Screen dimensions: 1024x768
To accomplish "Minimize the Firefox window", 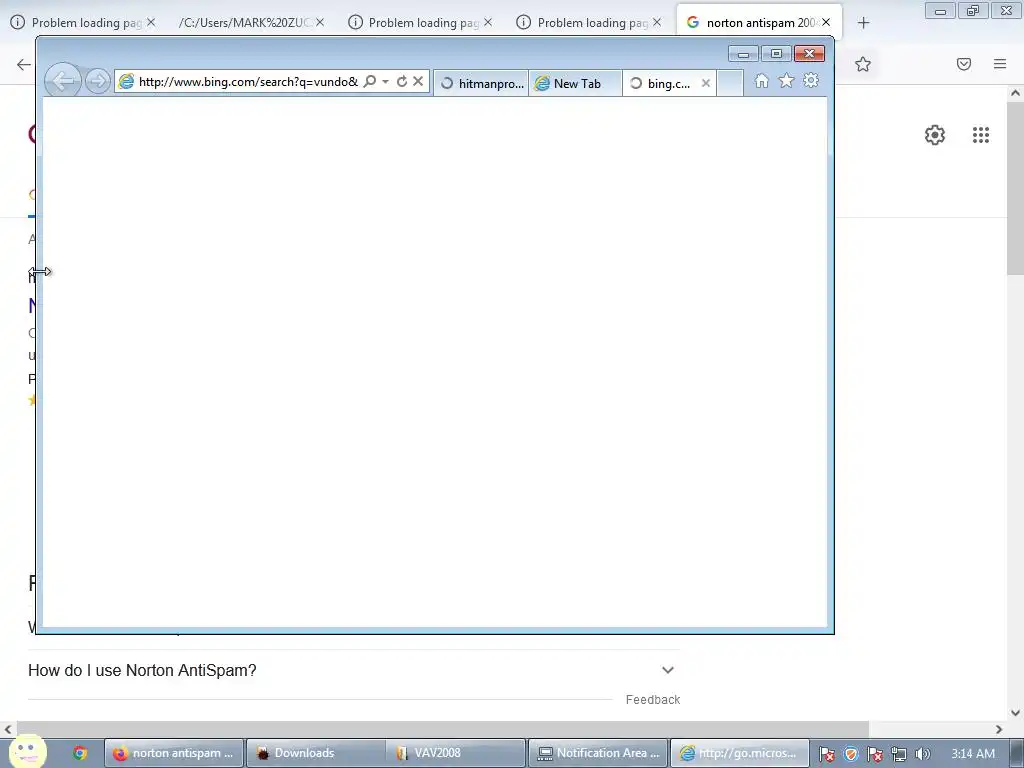I will pos(940,10).
